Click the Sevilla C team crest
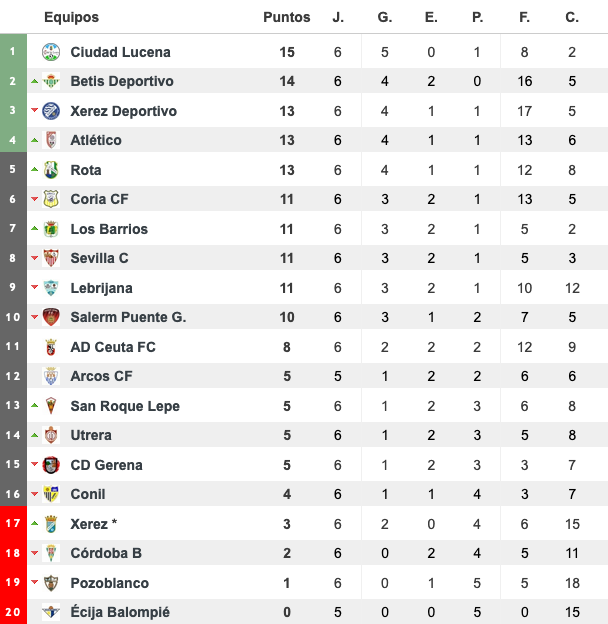The image size is (608, 624). pyautogui.click(x=51, y=258)
